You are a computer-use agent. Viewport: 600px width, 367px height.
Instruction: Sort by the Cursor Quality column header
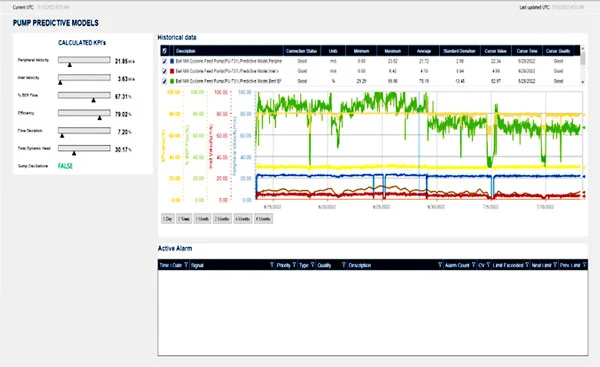point(558,51)
